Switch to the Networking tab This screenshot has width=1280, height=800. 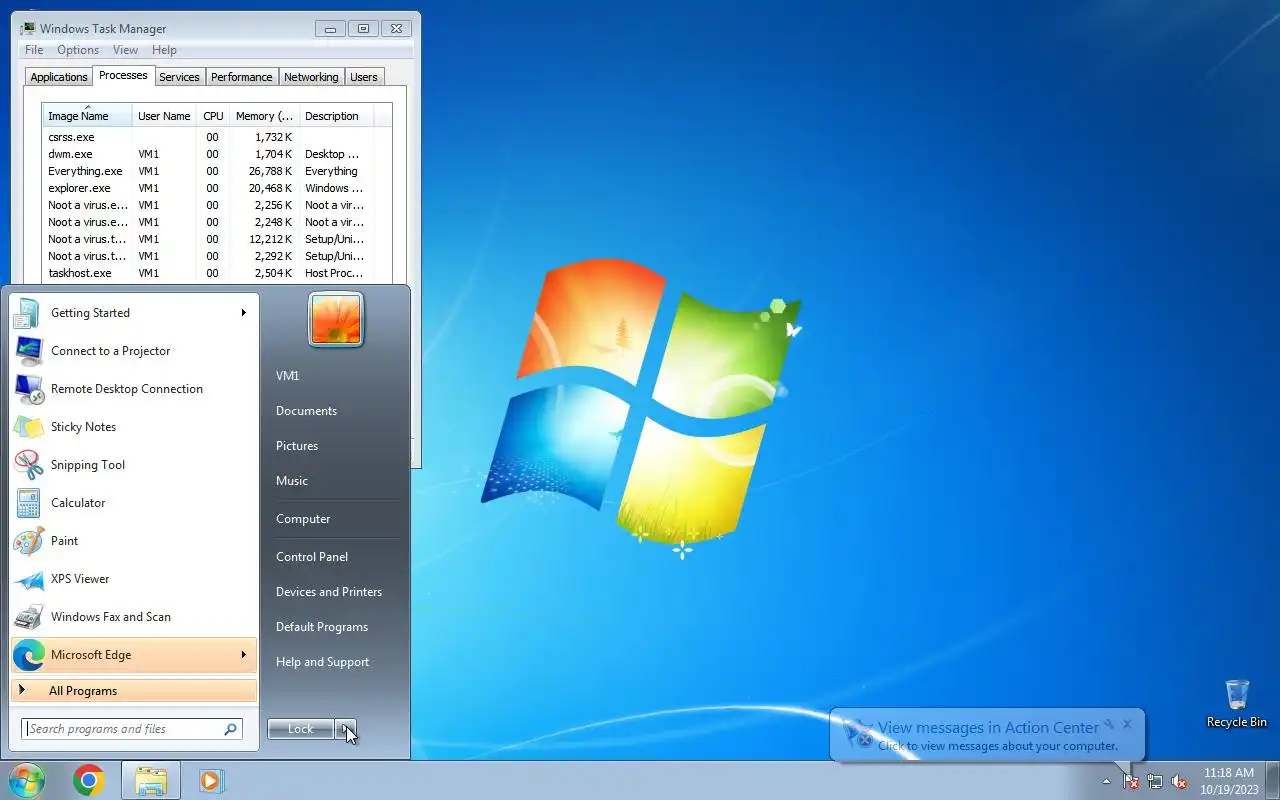click(311, 77)
